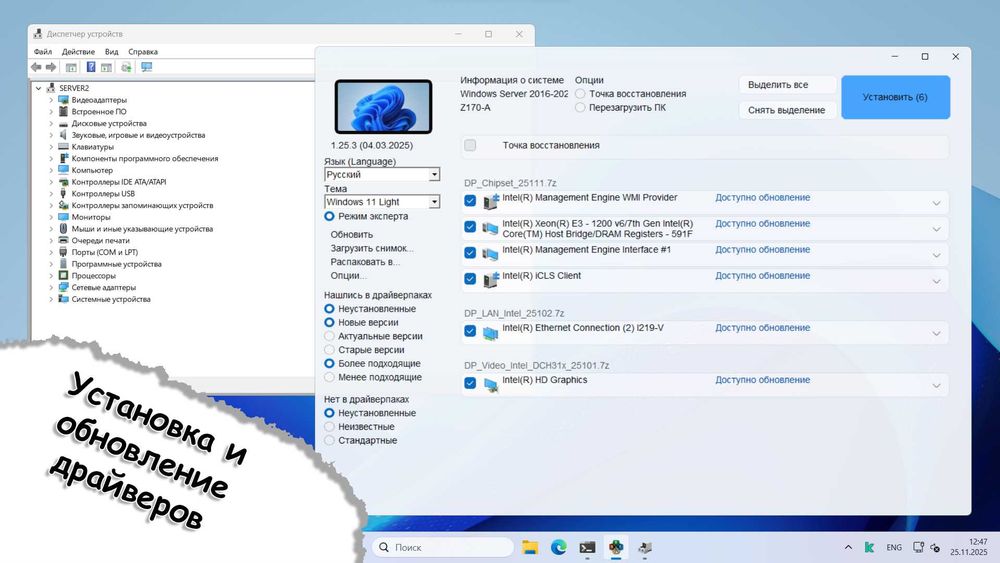
Task: Open the Тема Windows 11 Light combo box
Action: point(382,201)
